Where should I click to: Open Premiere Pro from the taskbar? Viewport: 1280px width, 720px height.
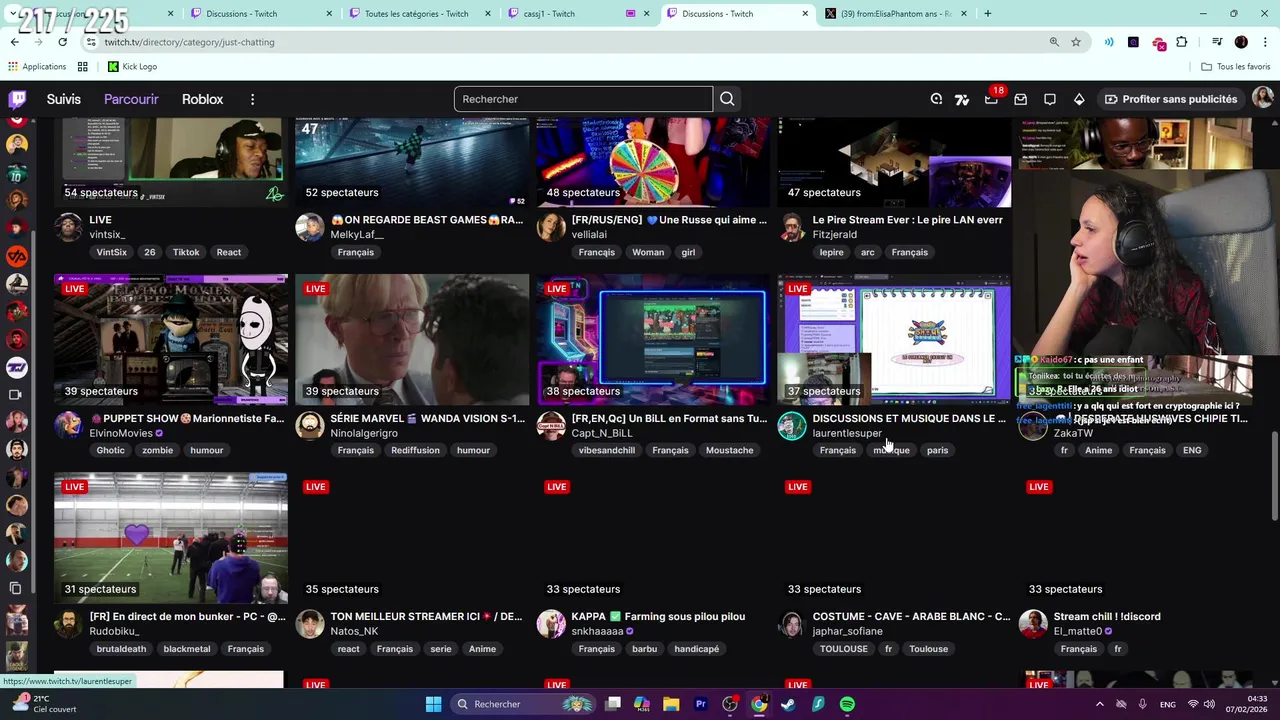701,704
